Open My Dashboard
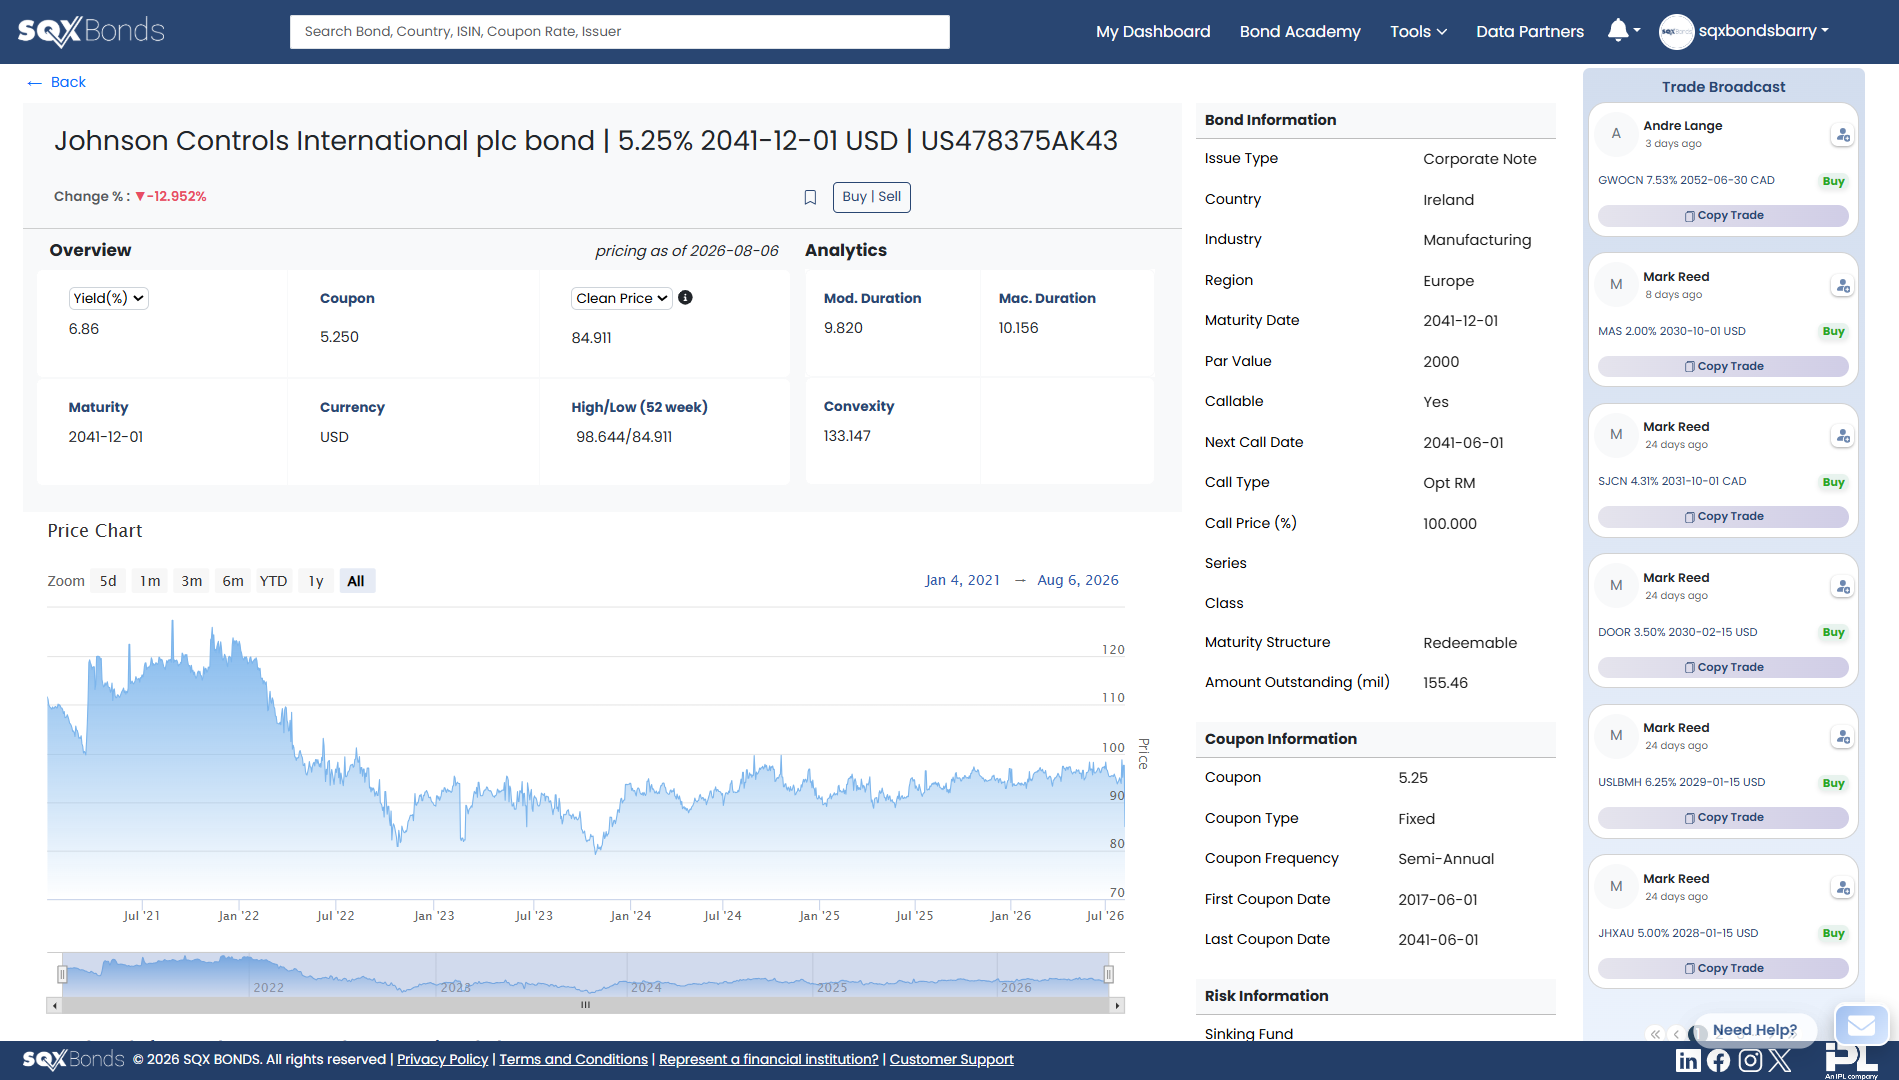Screen dimensions: 1899x1080 click(1153, 32)
